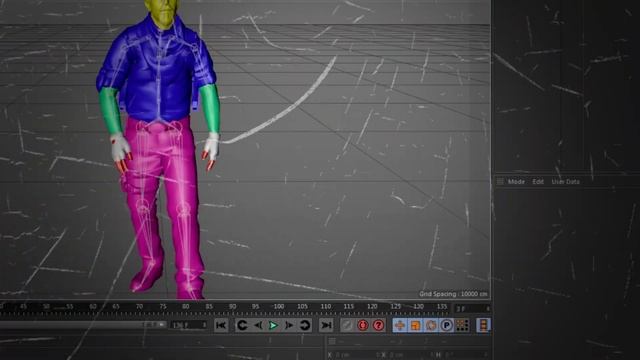Toggle Scale key recording icon
This screenshot has height=360, width=640.
pyautogui.click(x=415, y=325)
